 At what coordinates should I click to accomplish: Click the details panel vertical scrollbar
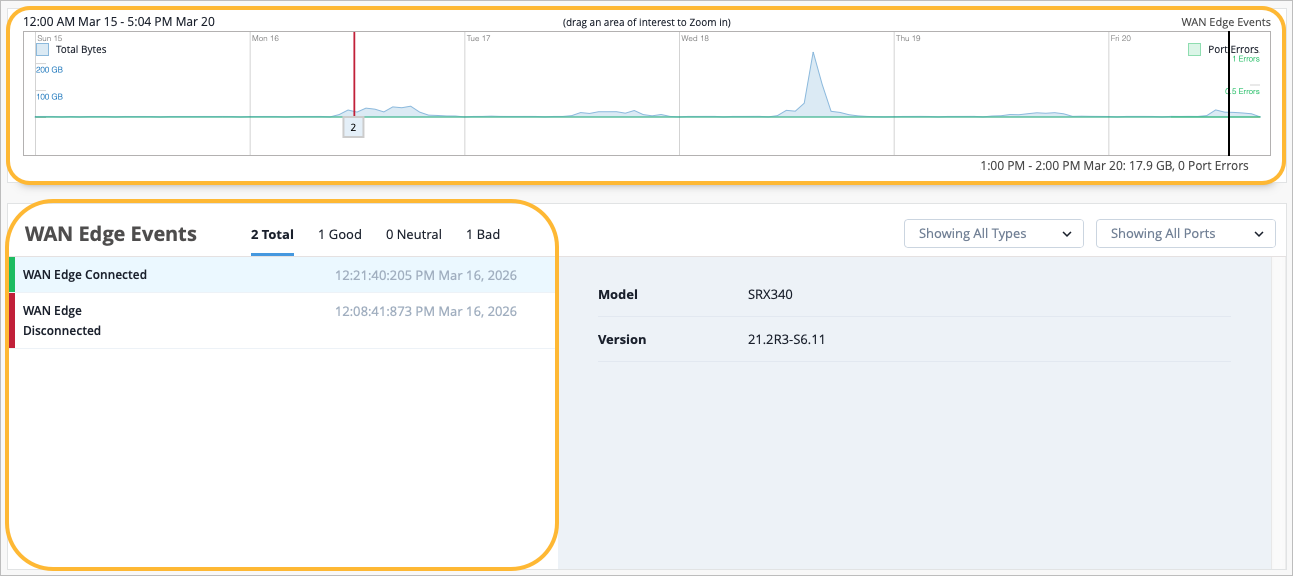point(1277,412)
